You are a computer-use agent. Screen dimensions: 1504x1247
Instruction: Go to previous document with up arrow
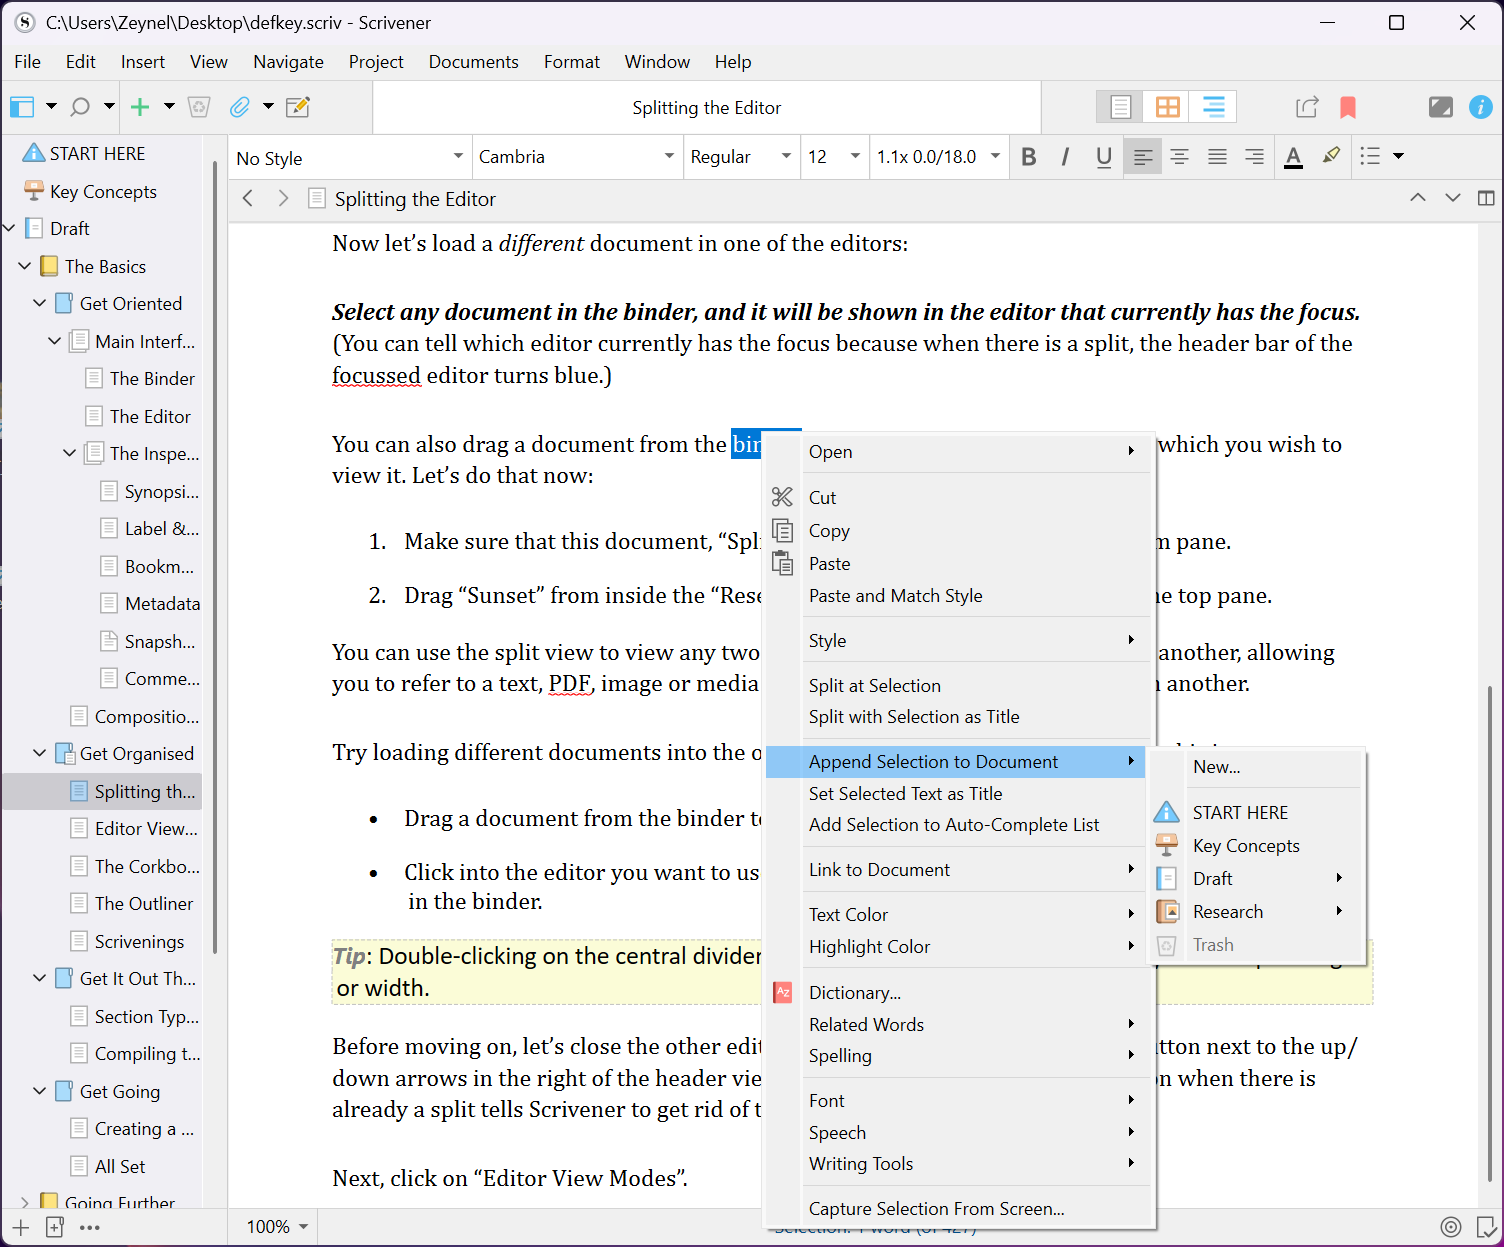(1418, 198)
